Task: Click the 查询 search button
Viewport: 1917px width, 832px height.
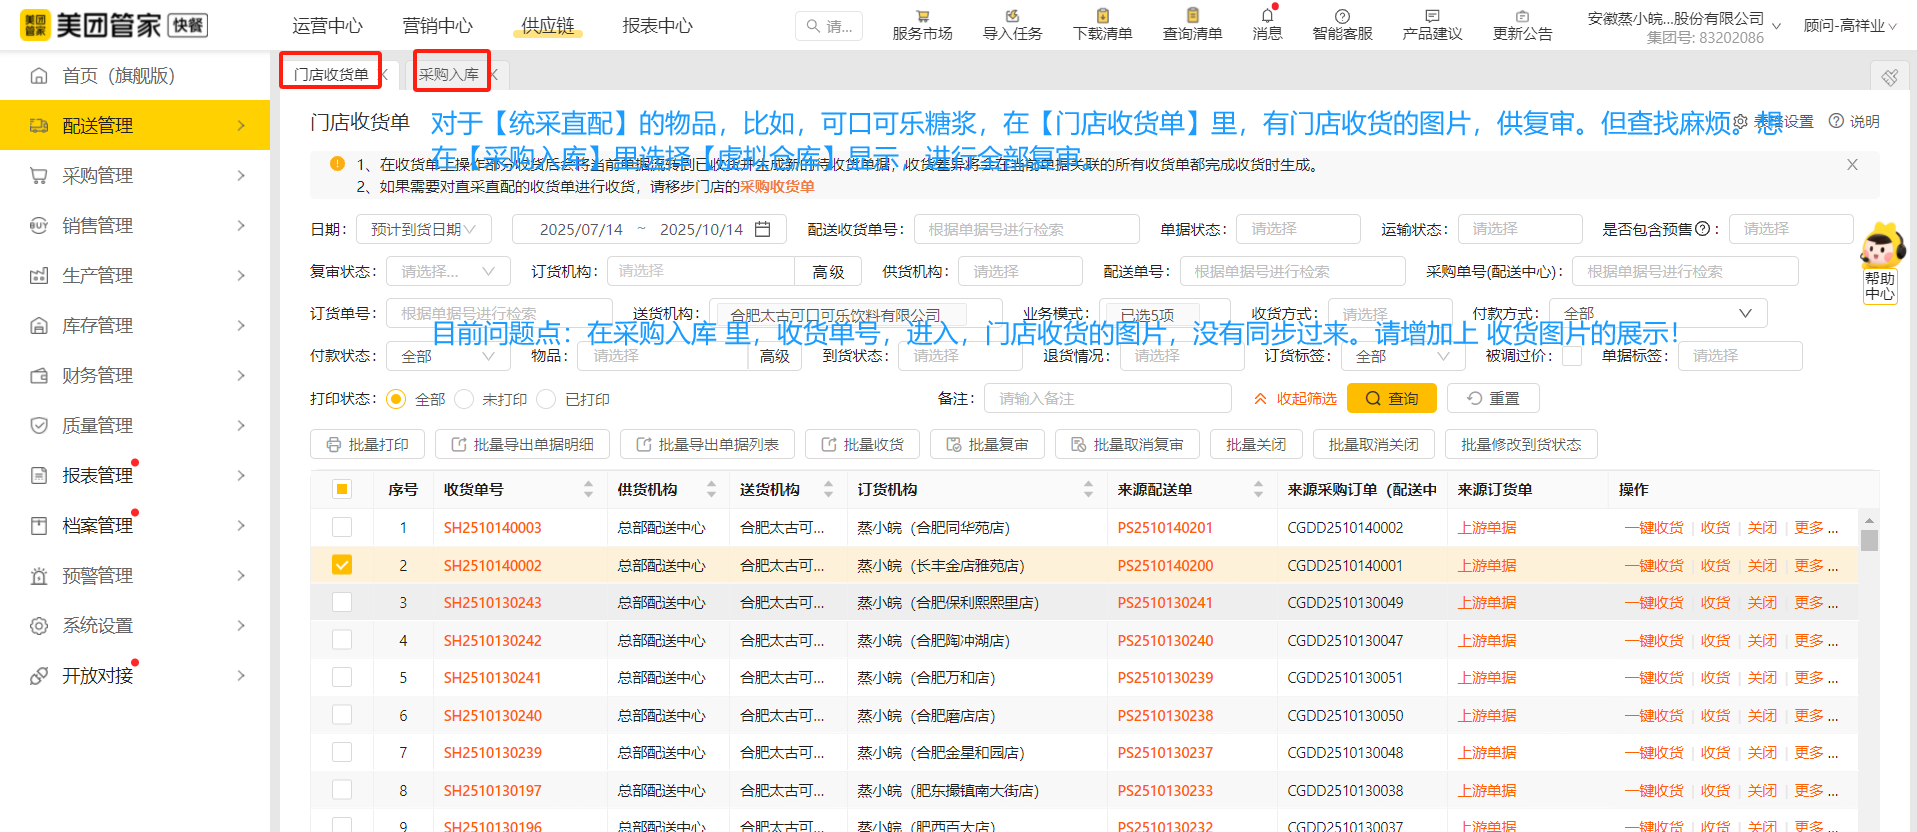Action: coord(1392,398)
